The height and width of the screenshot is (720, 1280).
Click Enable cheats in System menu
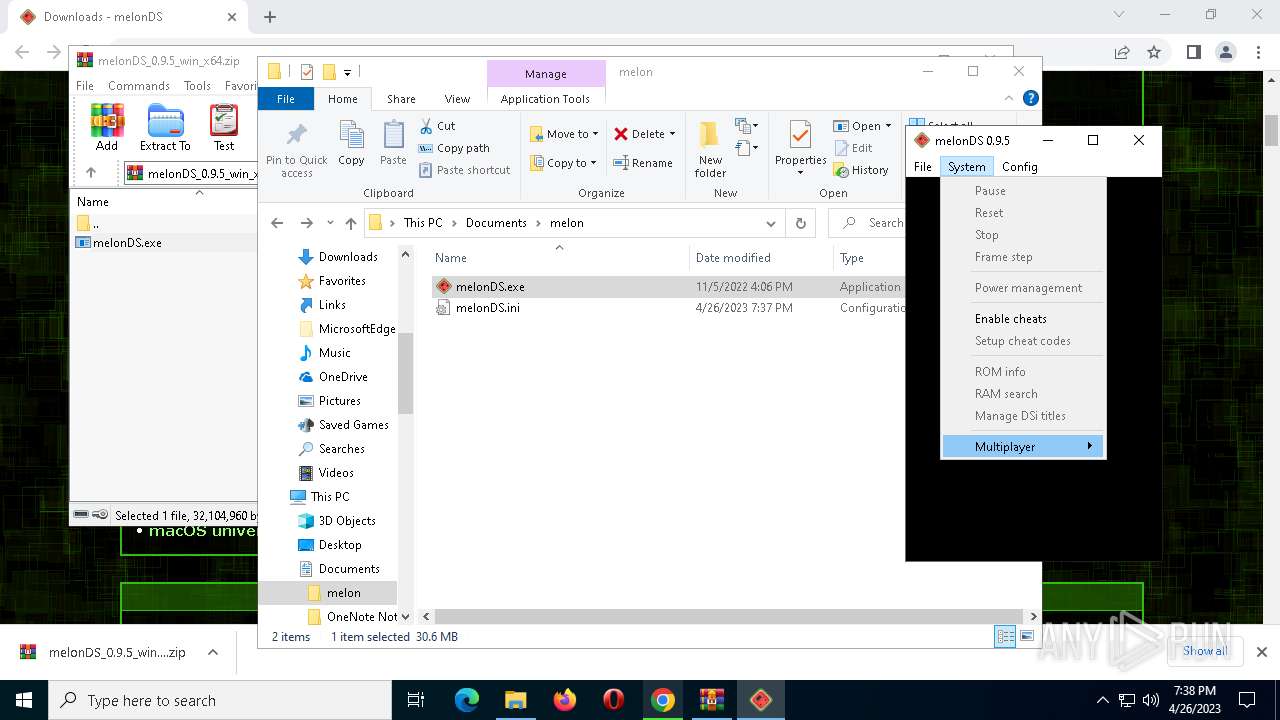(x=1023, y=319)
